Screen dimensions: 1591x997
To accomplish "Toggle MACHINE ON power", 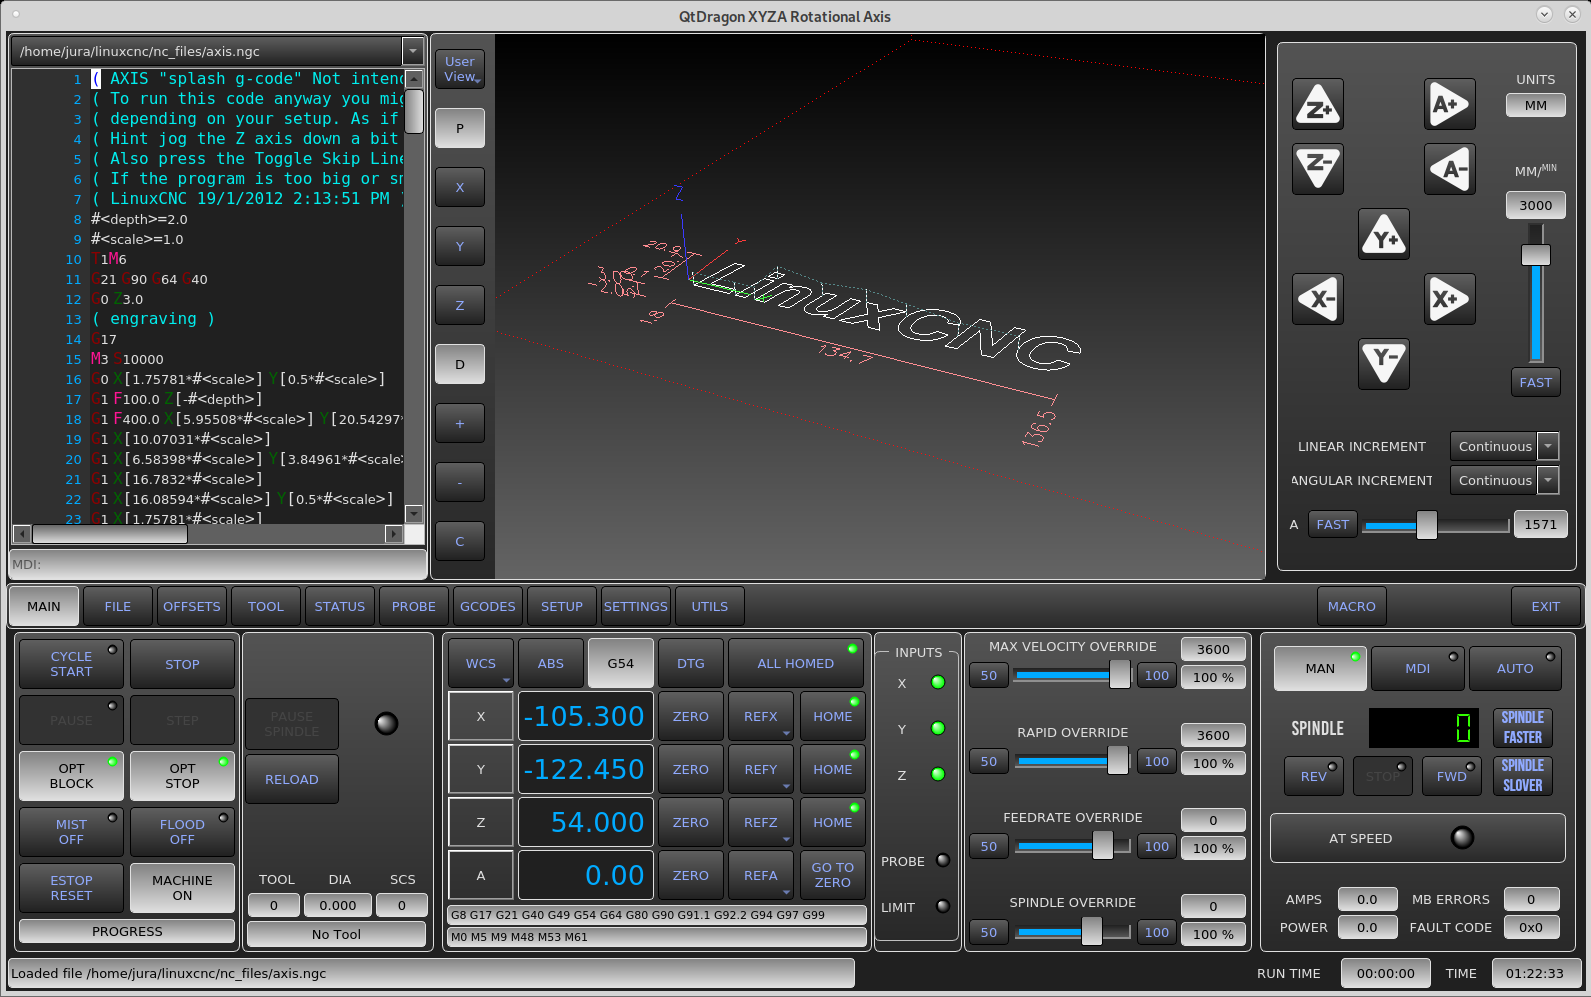I will click(182, 888).
